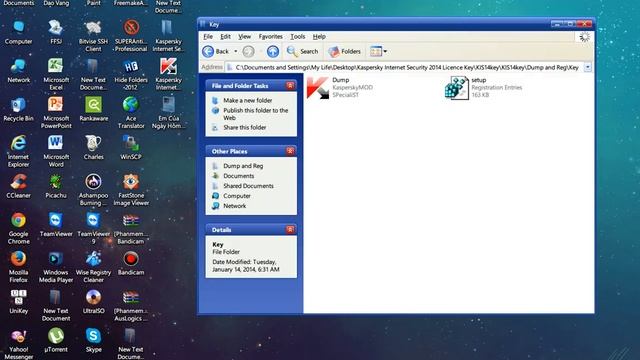640x360 pixels.
Task: Select the Picachu desktop icon
Action: [56, 187]
